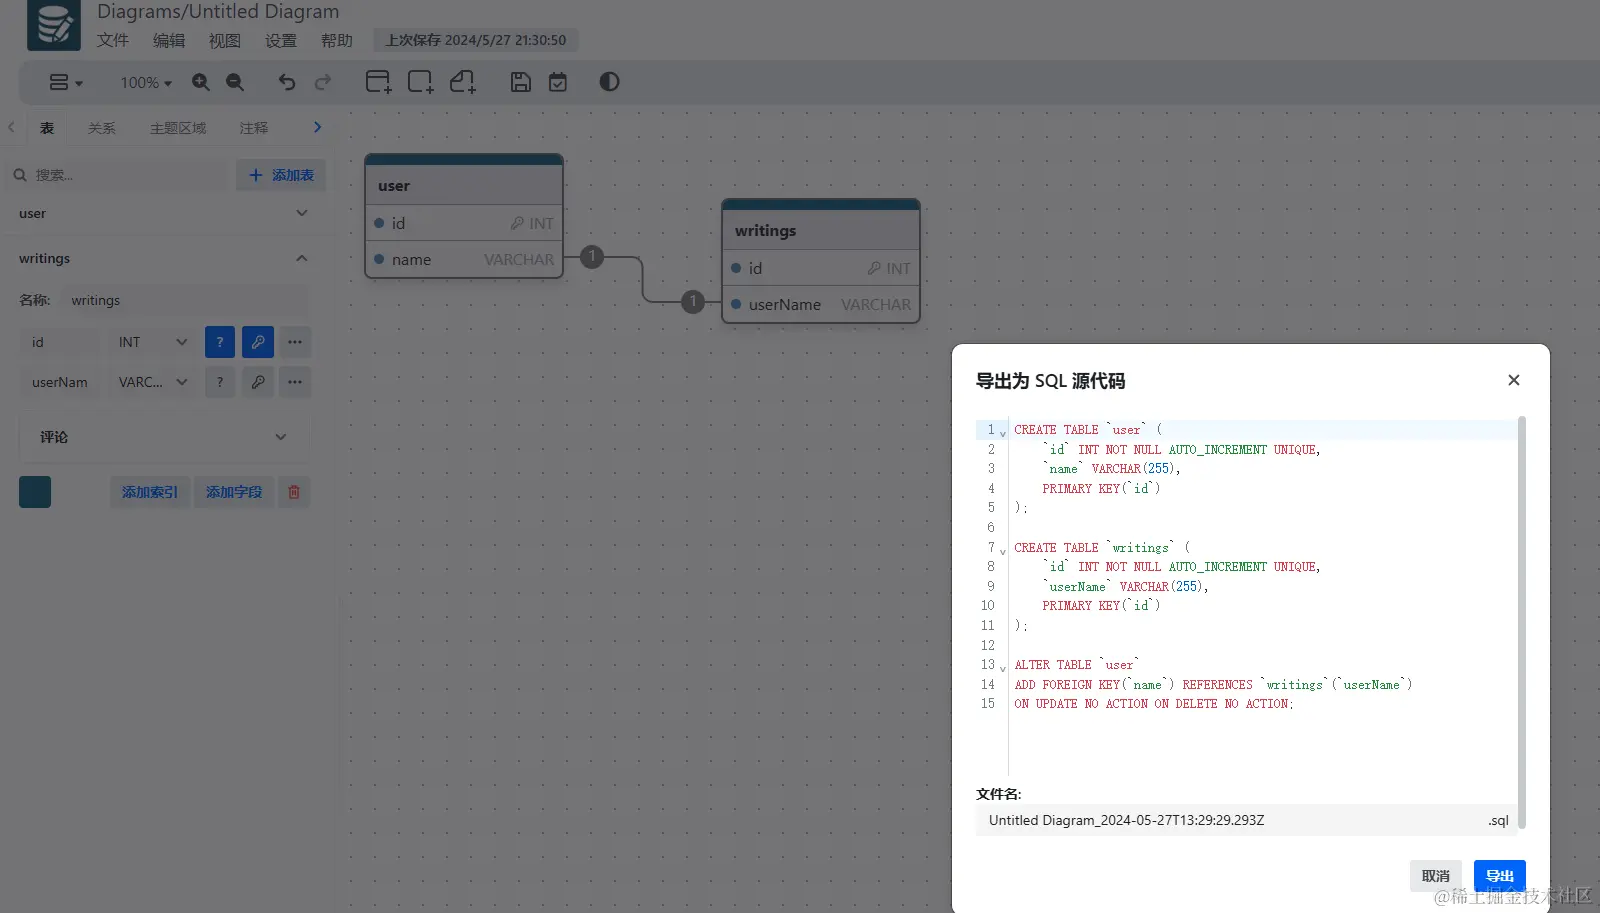The height and width of the screenshot is (913, 1600).
Task: Switch to the 关系 tab
Action: tap(102, 128)
